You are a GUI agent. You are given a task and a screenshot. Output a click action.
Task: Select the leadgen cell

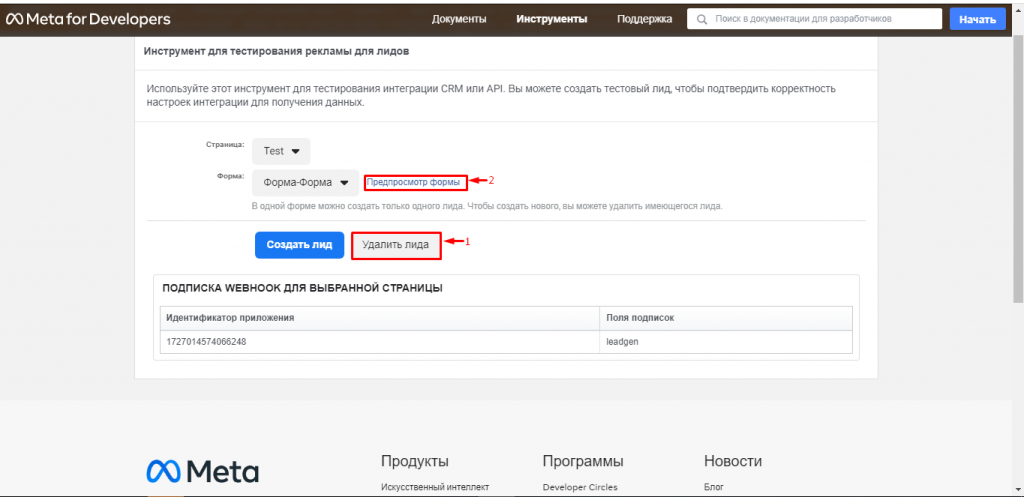coord(726,342)
